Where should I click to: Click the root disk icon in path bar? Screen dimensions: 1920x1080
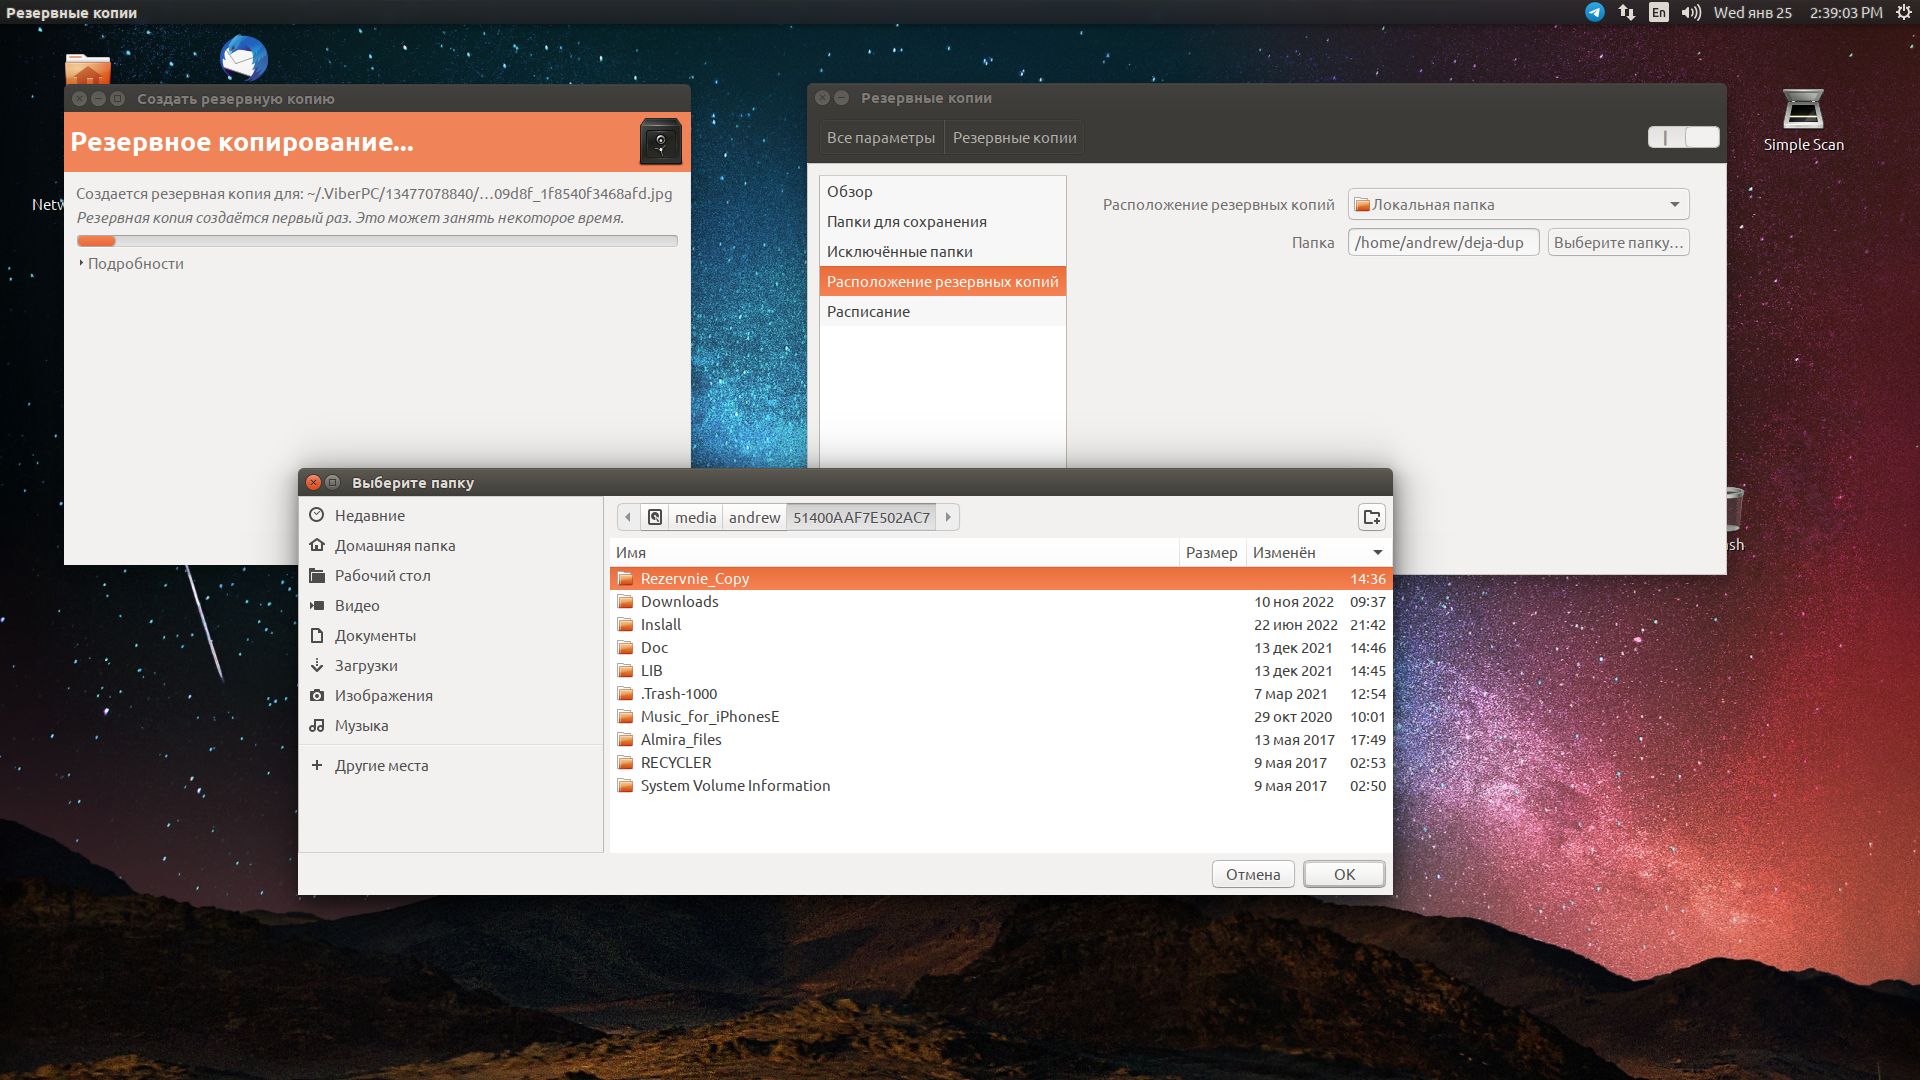655,517
